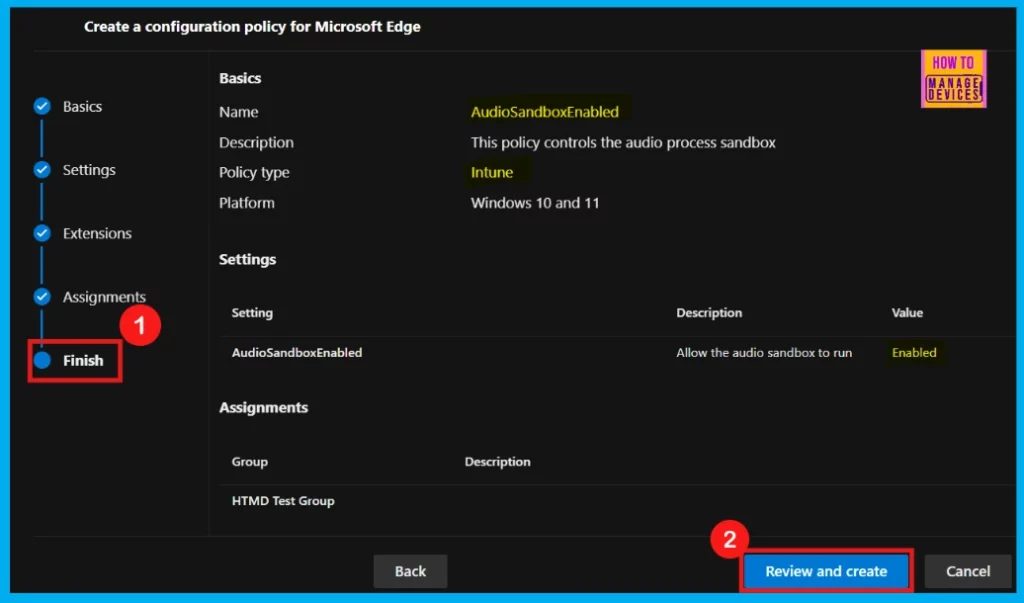Viewport: 1024px width, 603px height.
Task: Open the Settings wizard step
Action: (x=89, y=170)
